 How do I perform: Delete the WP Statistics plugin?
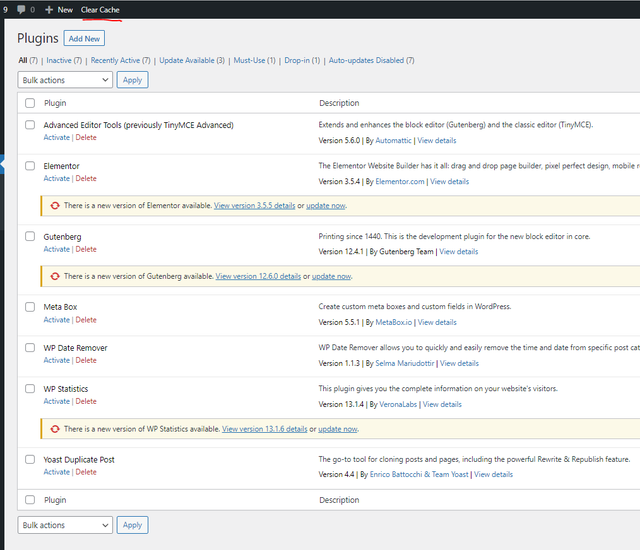[86, 401]
